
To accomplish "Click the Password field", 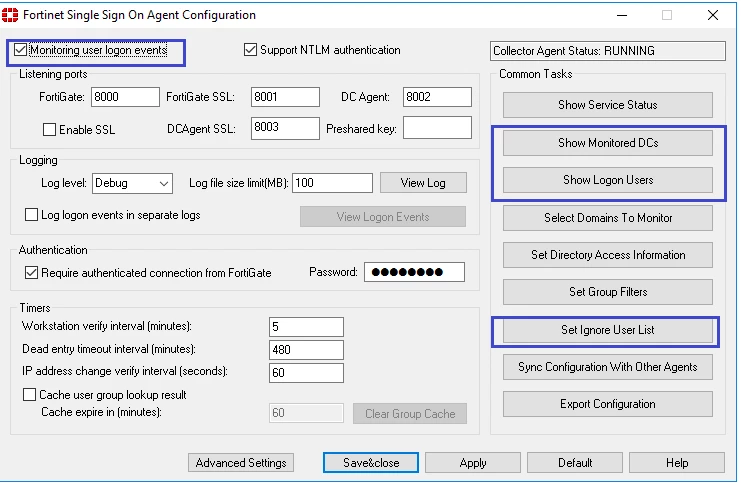I will [x=414, y=272].
